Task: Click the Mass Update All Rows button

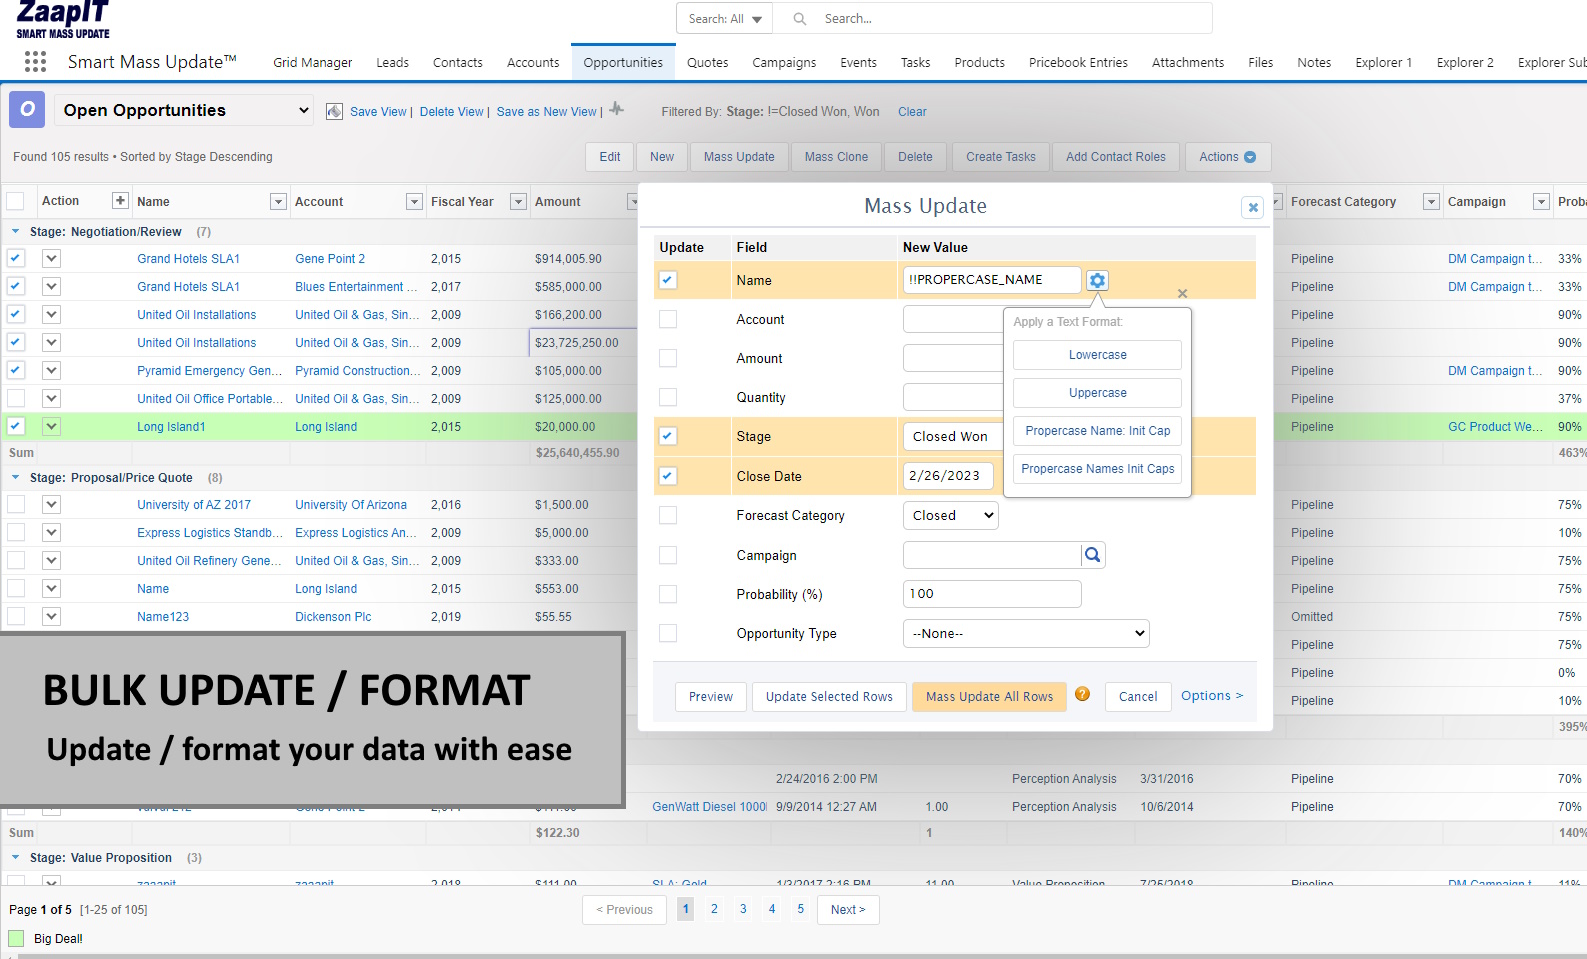Action: coord(988,697)
